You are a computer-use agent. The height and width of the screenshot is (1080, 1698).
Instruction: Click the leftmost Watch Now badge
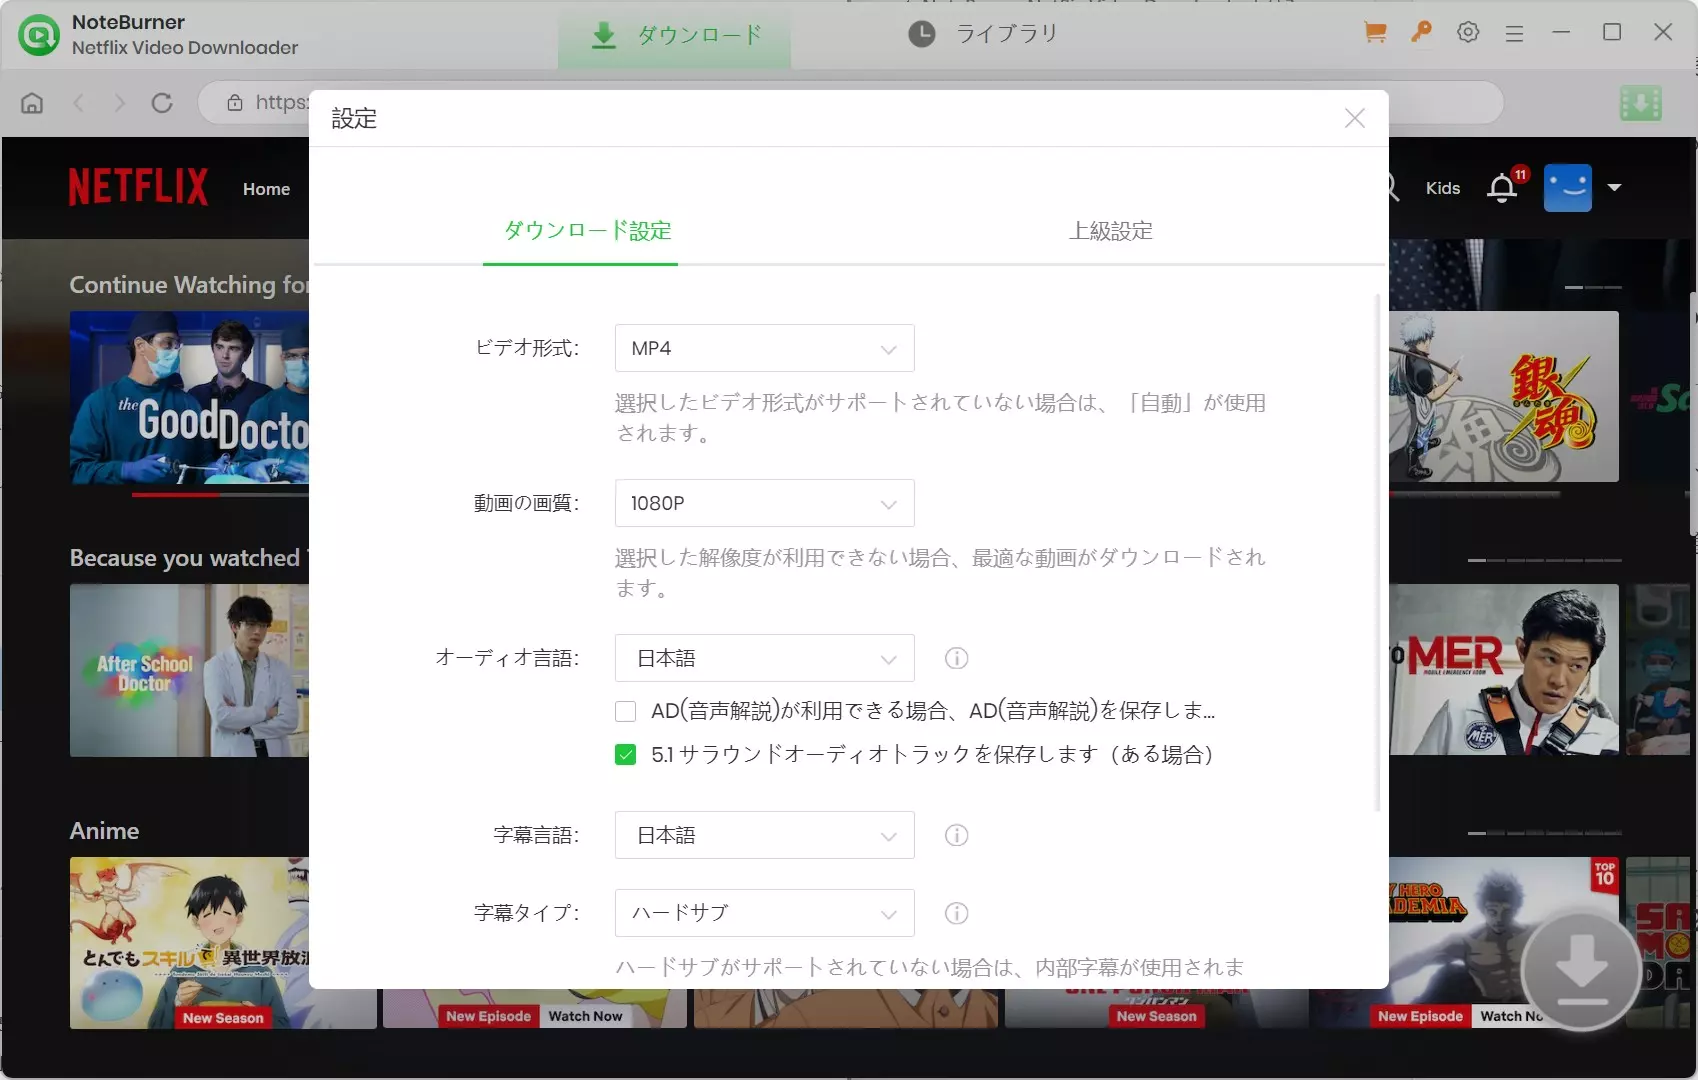tap(585, 1016)
